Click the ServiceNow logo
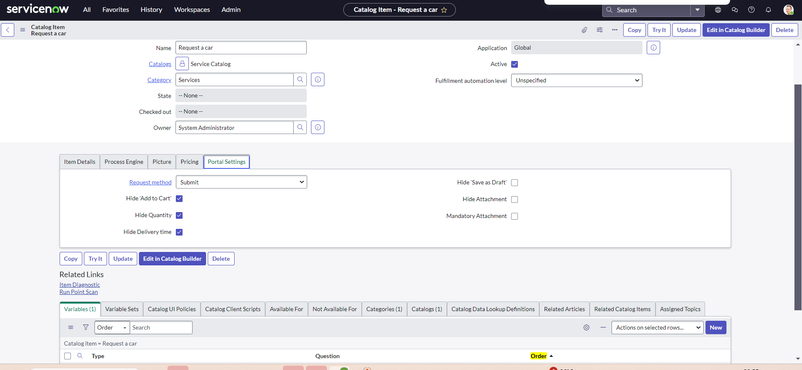The image size is (802, 370). pyautogui.click(x=38, y=9)
